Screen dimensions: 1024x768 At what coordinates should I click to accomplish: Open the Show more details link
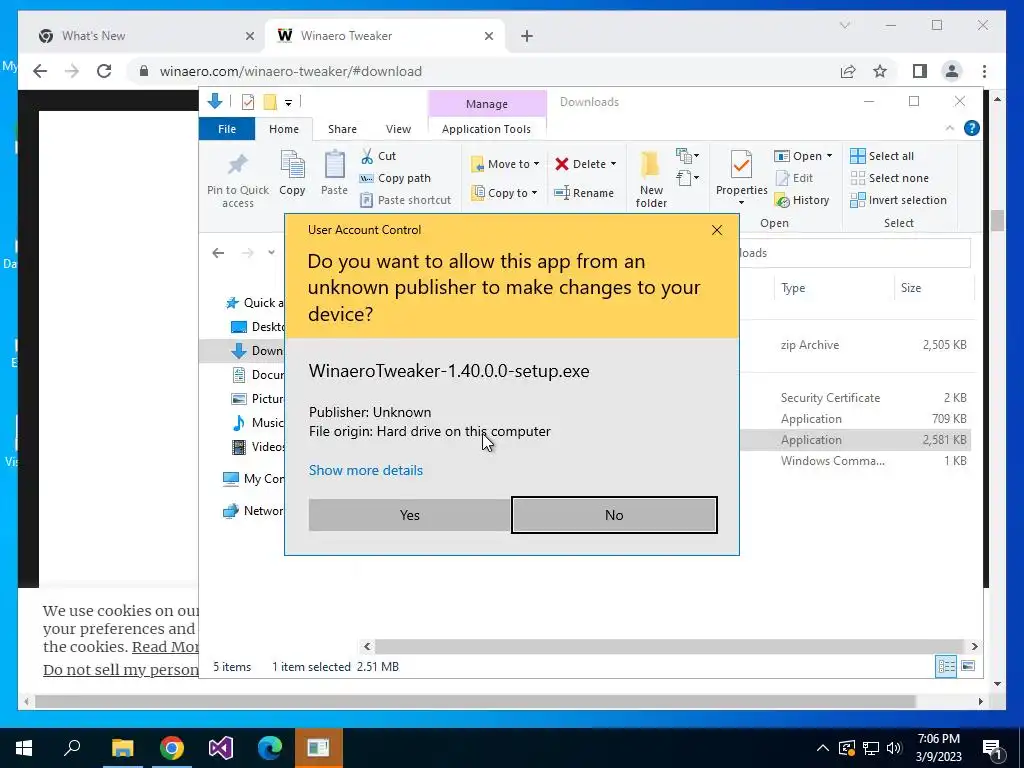pyautogui.click(x=366, y=470)
